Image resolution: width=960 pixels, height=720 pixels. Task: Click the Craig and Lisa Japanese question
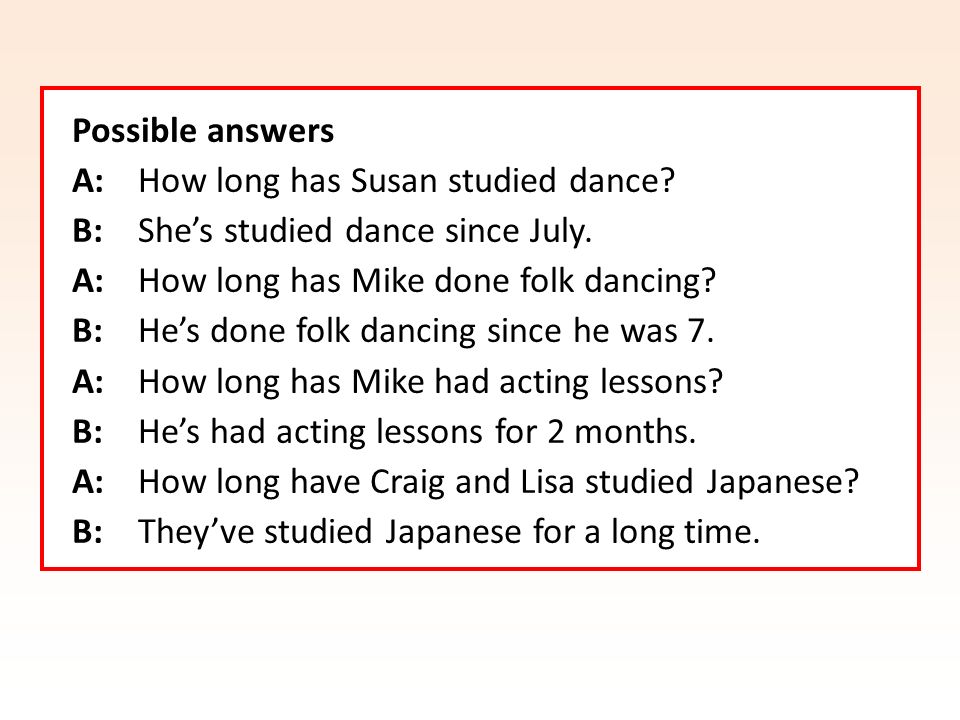[499, 482]
